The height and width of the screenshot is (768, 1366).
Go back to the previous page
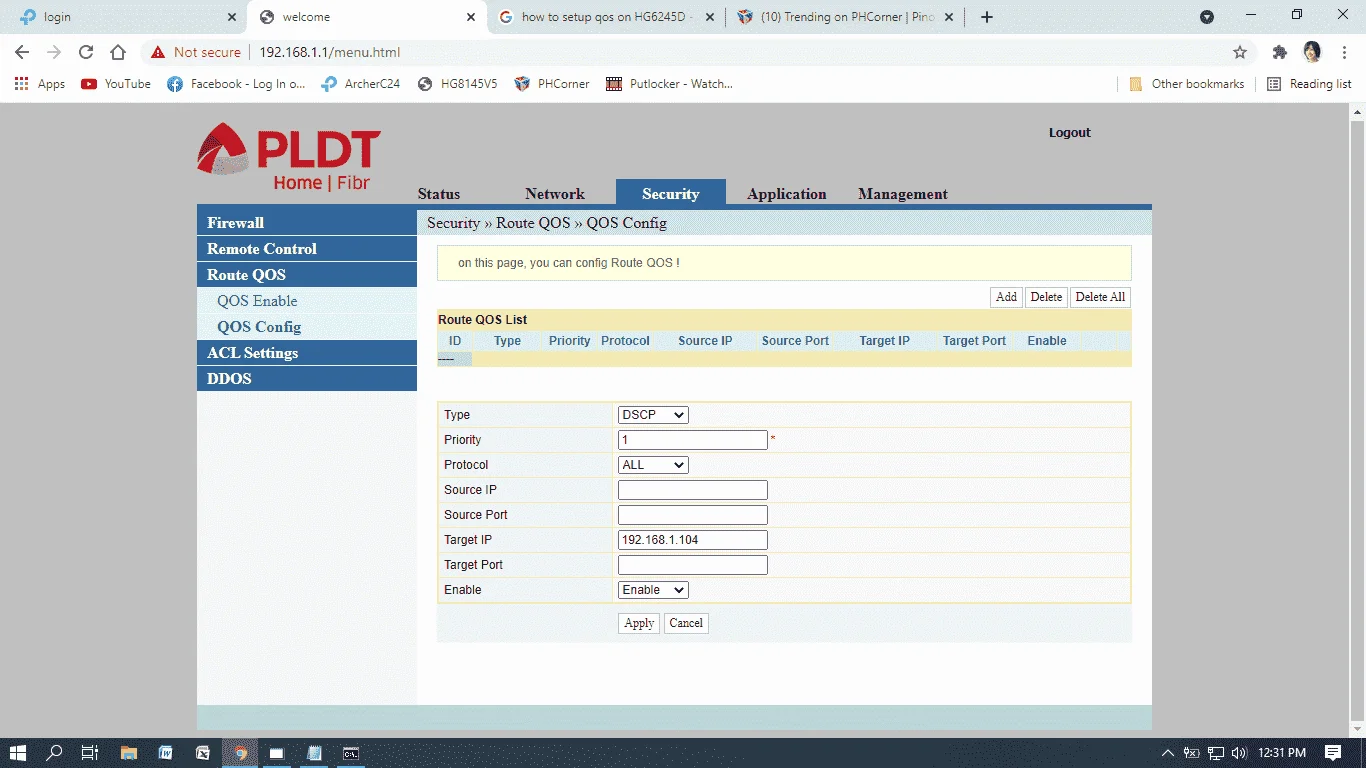pos(22,52)
